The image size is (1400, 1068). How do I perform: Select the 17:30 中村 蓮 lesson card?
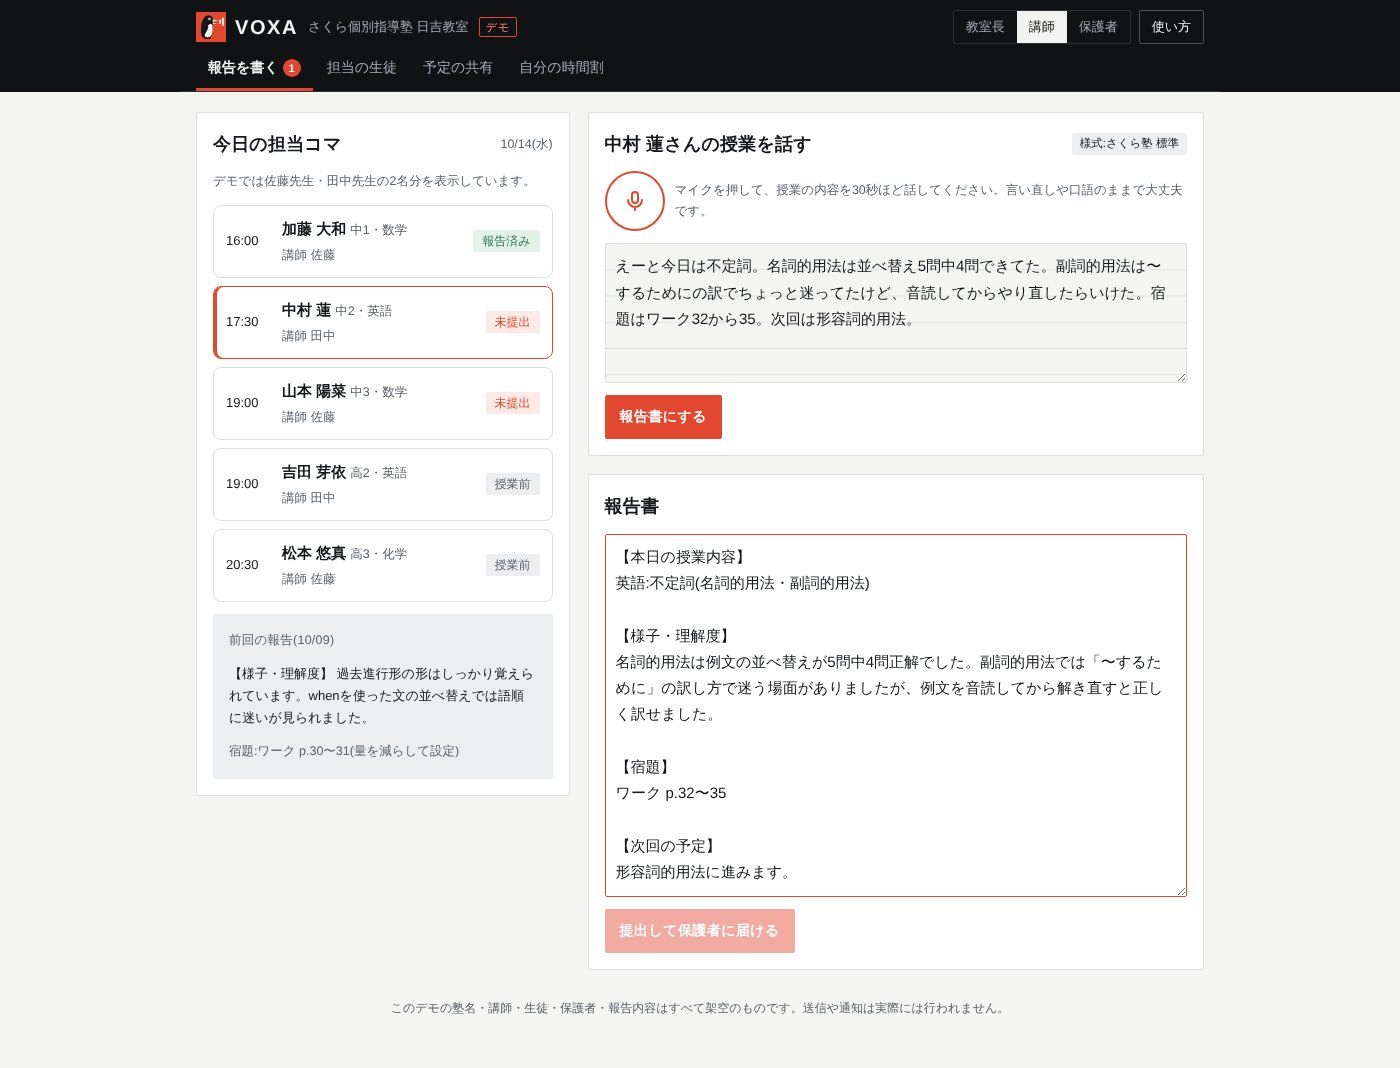383,322
